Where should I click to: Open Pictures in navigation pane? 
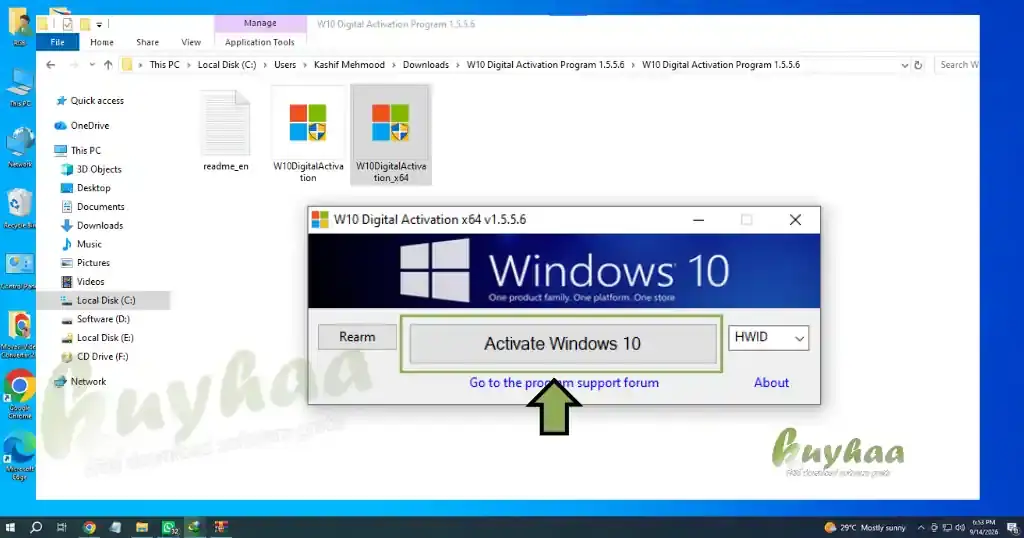[85, 262]
